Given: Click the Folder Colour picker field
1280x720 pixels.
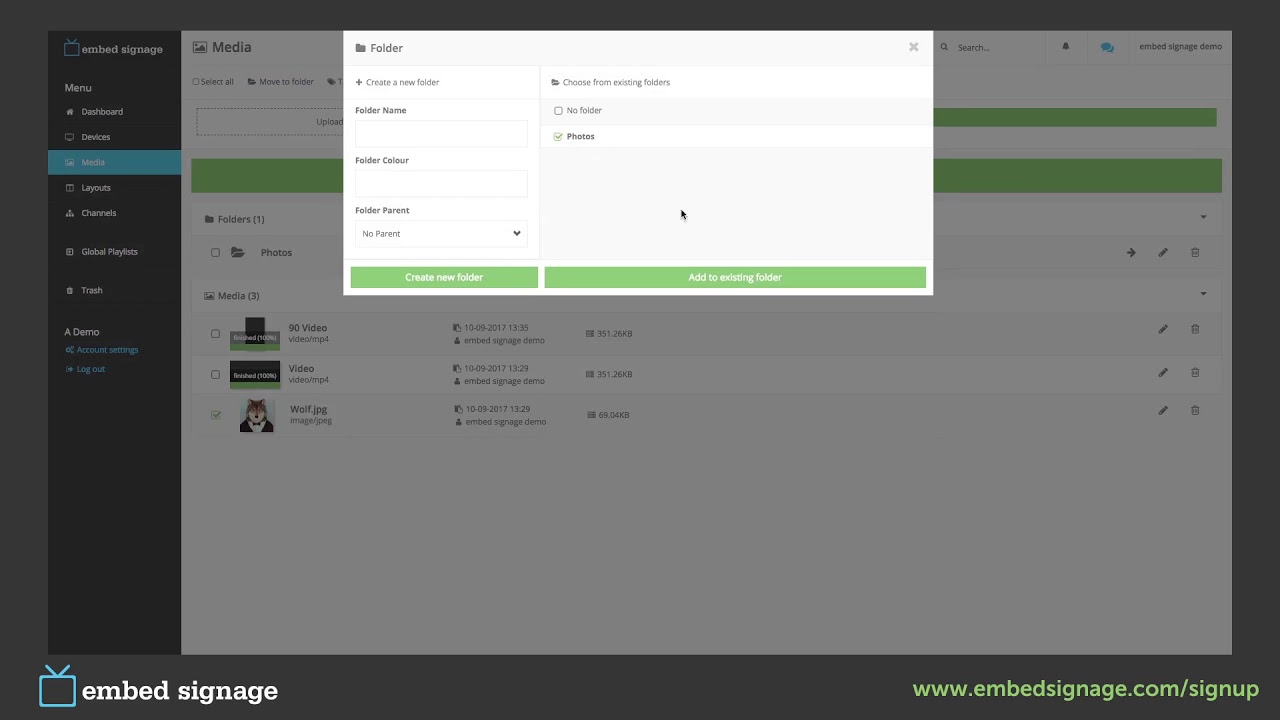Looking at the screenshot, I should pyautogui.click(x=441, y=184).
